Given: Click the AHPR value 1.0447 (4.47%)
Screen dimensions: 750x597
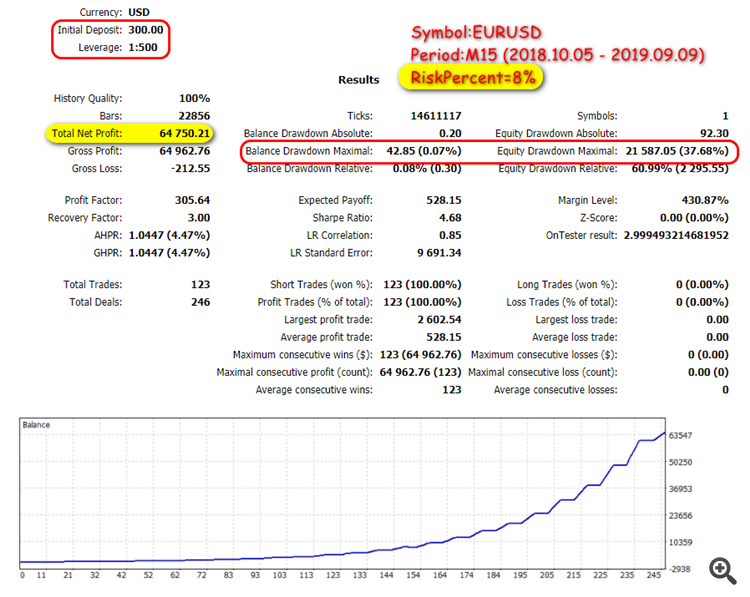Looking at the screenshot, I should tap(169, 235).
